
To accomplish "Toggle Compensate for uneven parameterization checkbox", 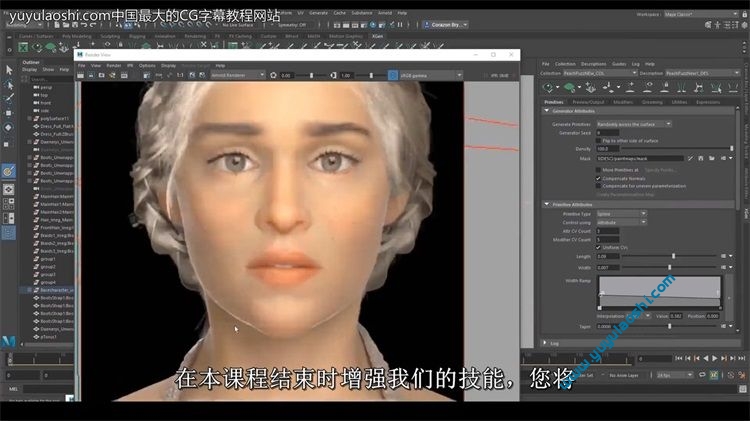I will point(598,186).
